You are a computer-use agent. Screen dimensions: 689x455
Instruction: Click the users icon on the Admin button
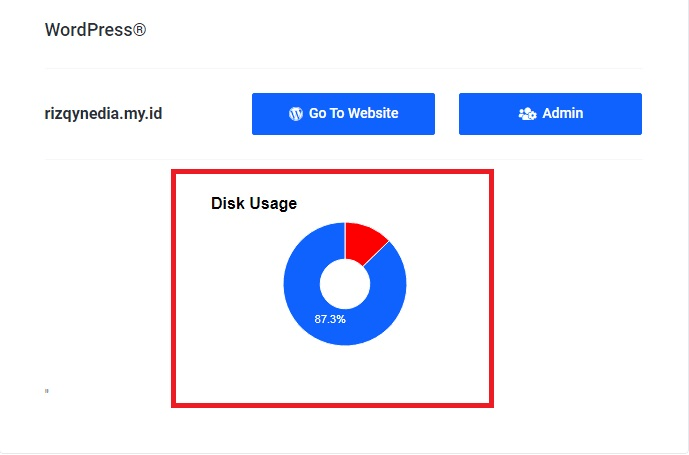(x=527, y=114)
